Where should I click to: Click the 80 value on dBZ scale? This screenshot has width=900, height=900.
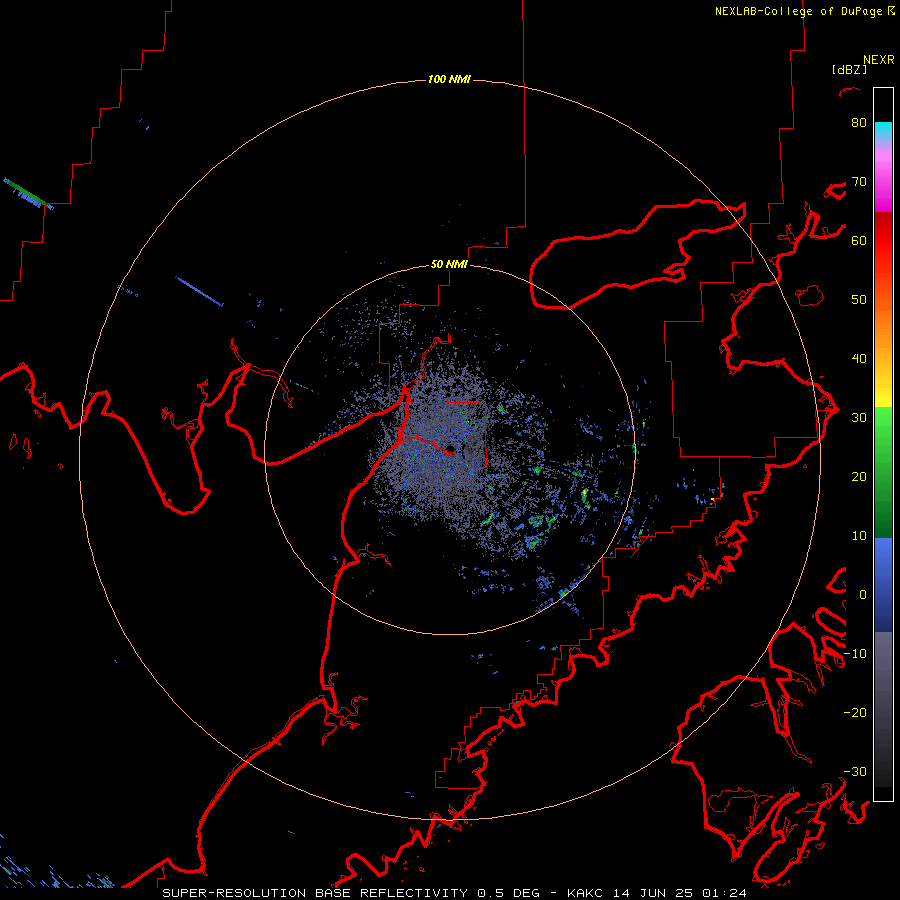click(859, 122)
